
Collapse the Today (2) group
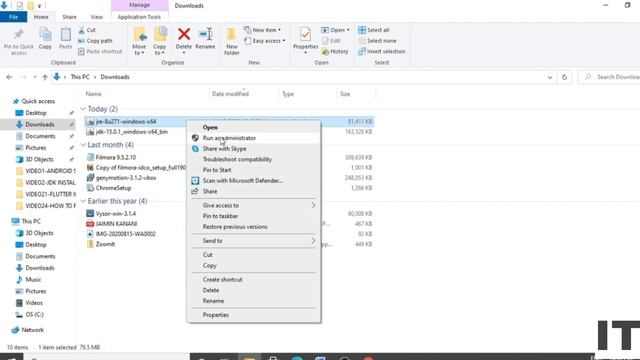83,109
